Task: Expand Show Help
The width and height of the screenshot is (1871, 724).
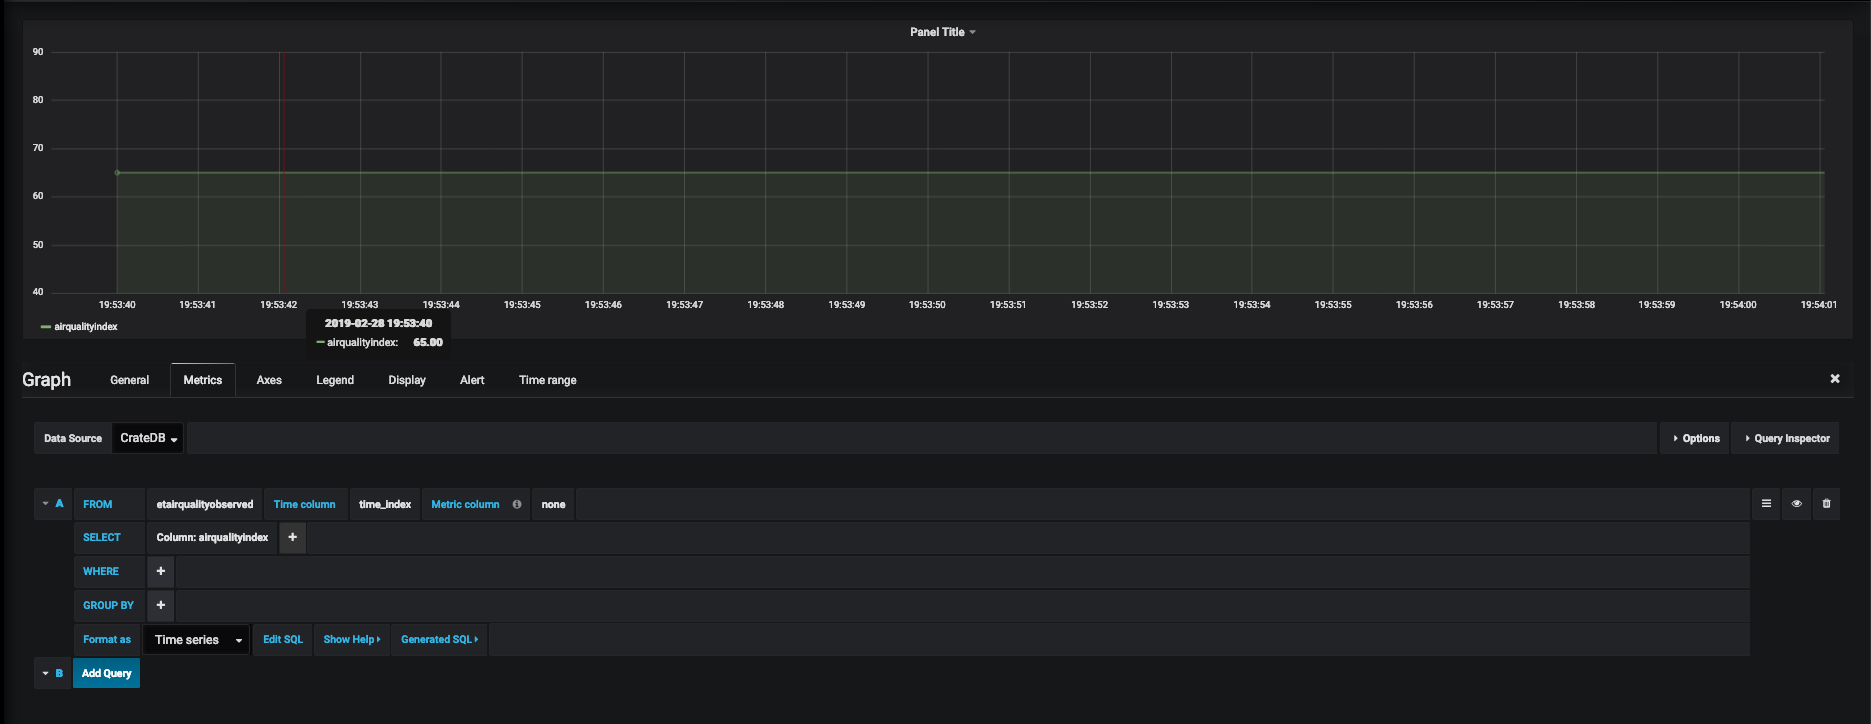Action: pos(351,640)
